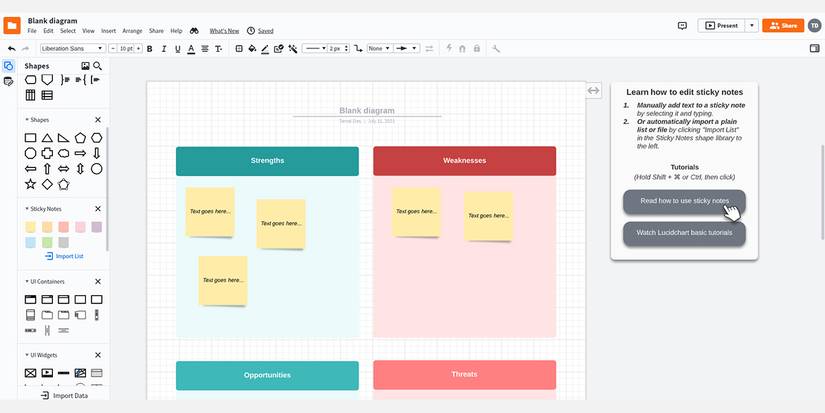Collapse the Shapes library section
This screenshot has width=825, height=413.
tap(37, 120)
